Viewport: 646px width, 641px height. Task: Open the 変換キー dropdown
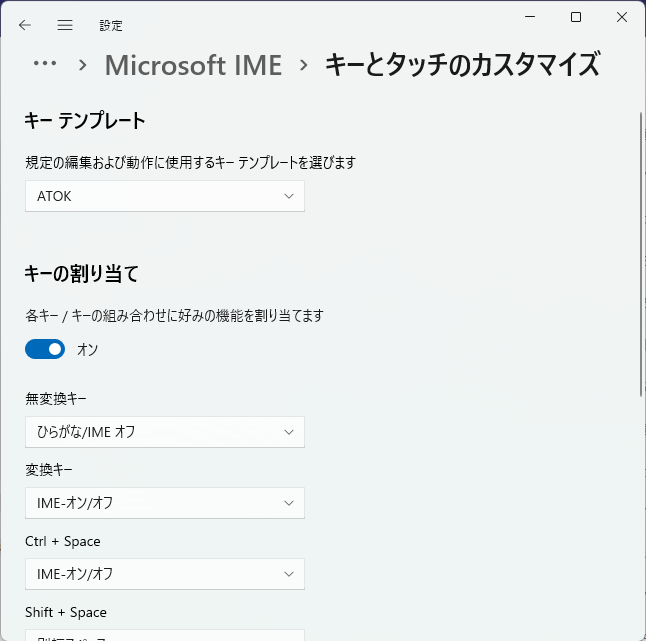click(165, 503)
